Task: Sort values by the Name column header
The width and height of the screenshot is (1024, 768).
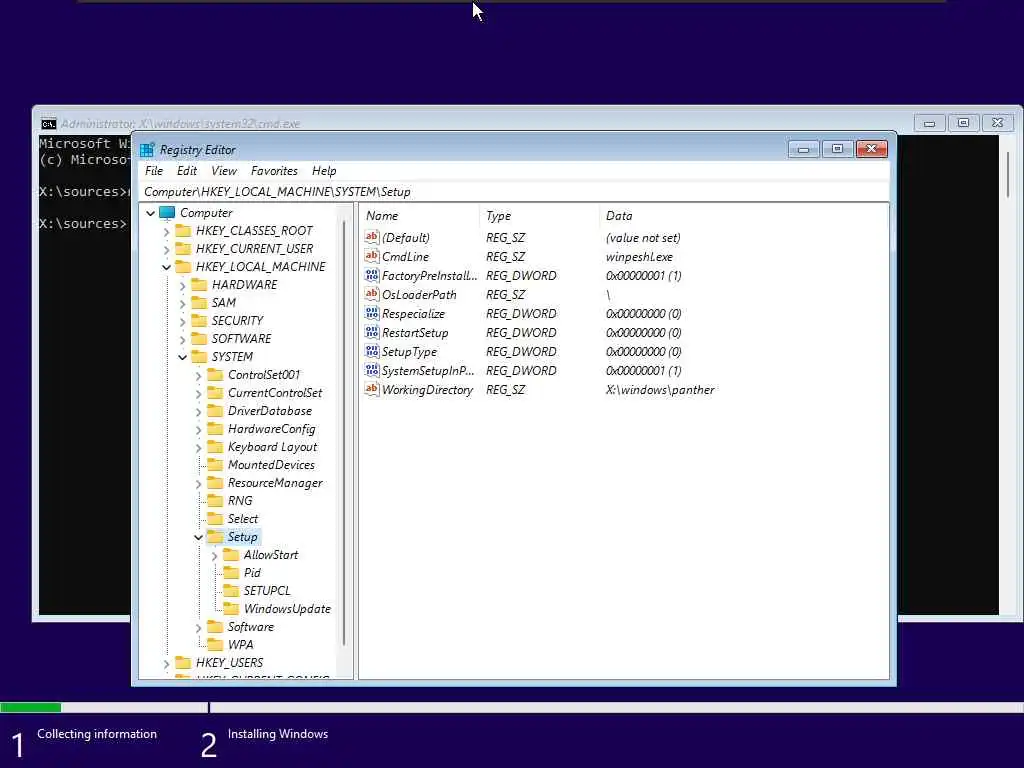Action: [x=419, y=216]
